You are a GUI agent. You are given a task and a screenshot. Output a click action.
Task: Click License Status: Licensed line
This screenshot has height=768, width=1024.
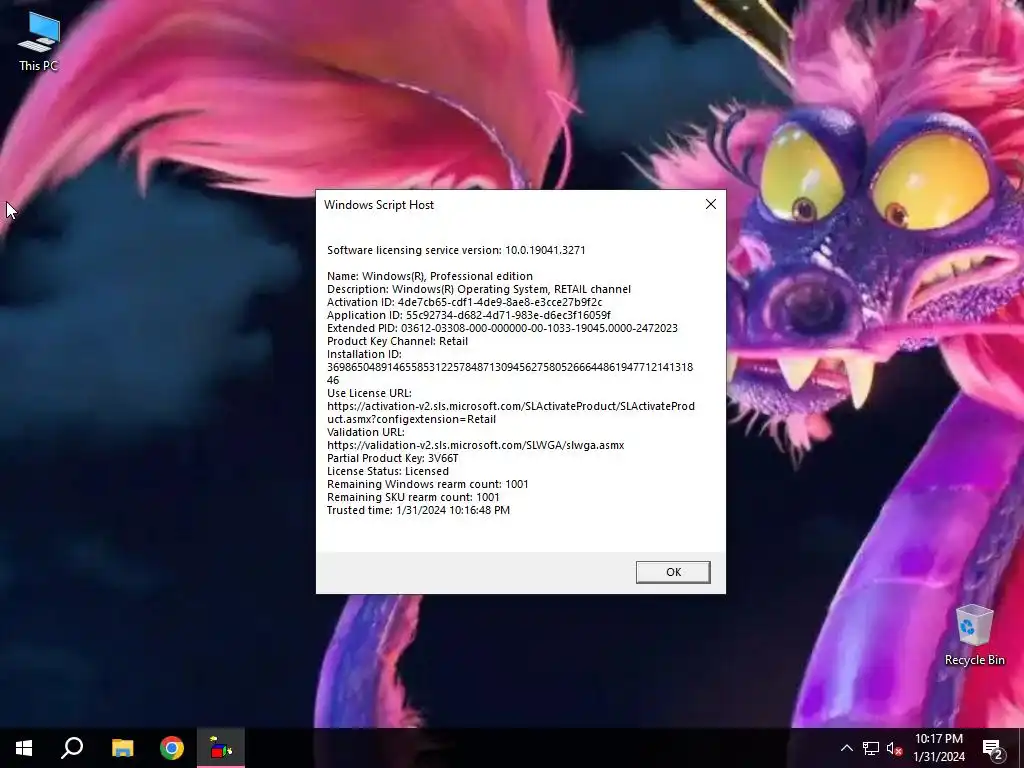coord(388,472)
